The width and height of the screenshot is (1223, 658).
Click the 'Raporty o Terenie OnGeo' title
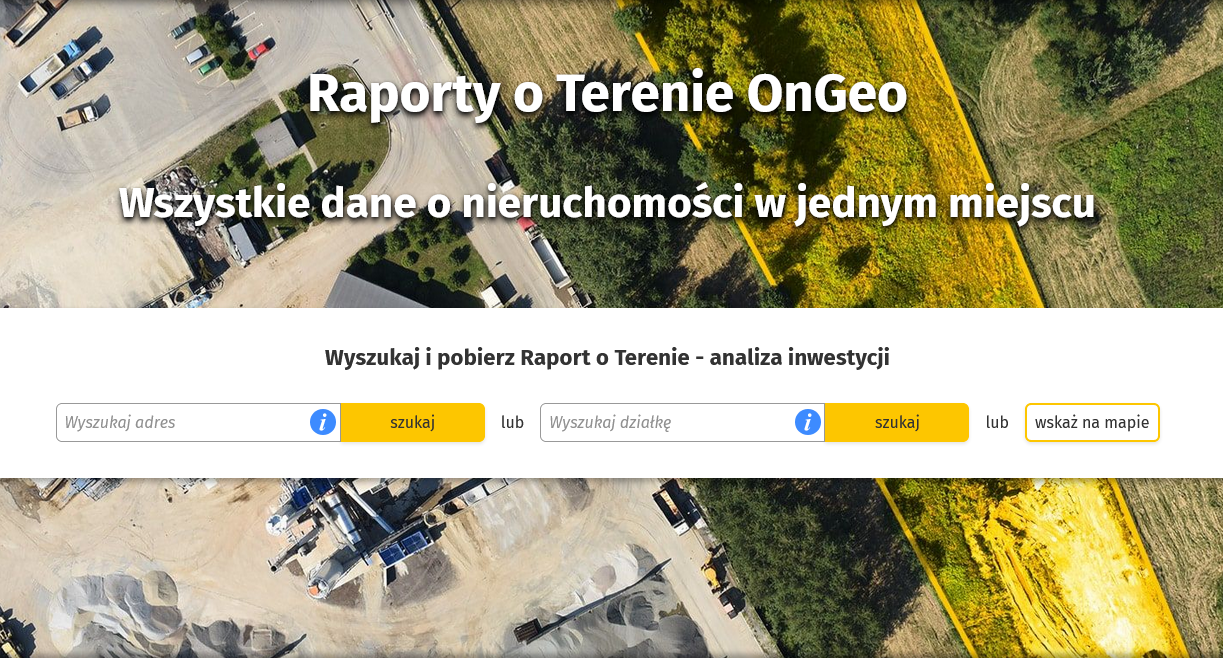(607, 94)
